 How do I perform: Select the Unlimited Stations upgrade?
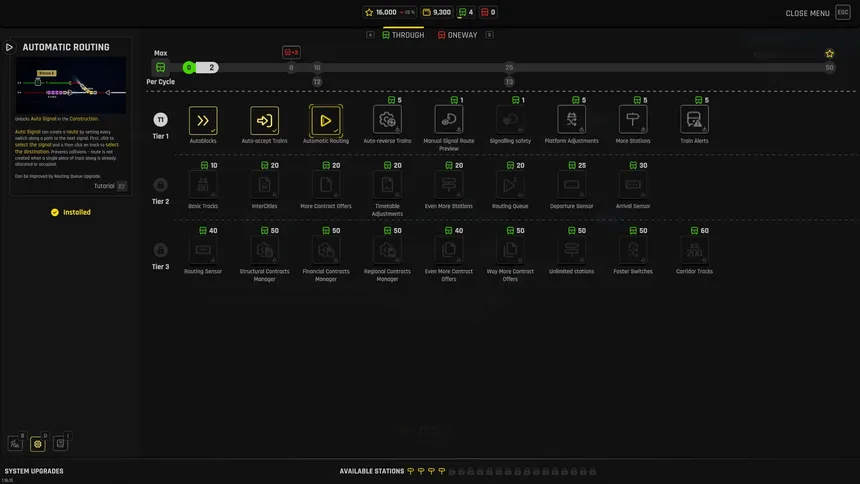coord(572,250)
